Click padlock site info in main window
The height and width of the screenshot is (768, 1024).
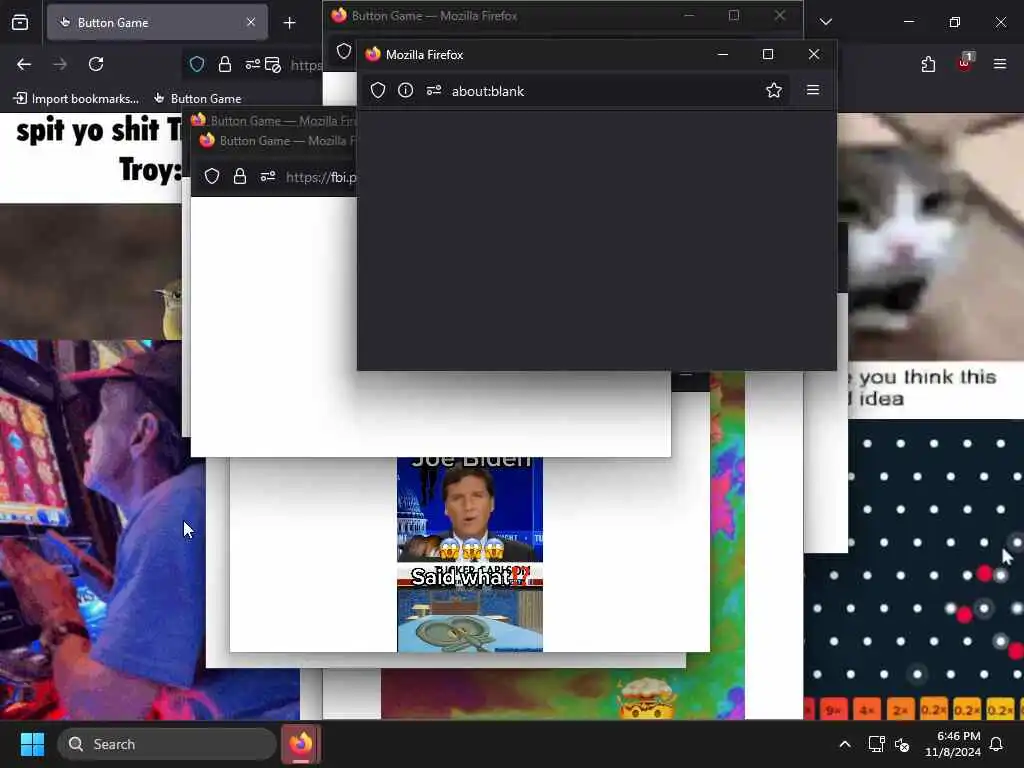[x=225, y=64]
